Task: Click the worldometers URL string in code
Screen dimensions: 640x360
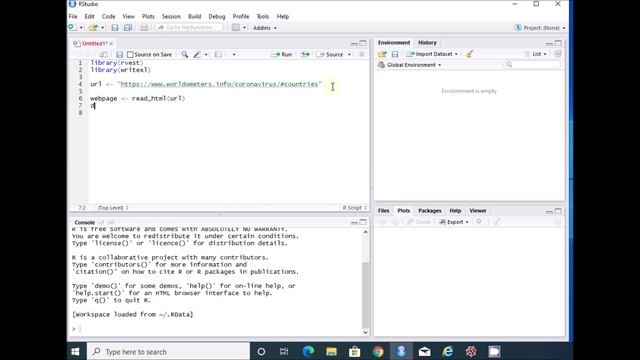Action: [x=220, y=84]
